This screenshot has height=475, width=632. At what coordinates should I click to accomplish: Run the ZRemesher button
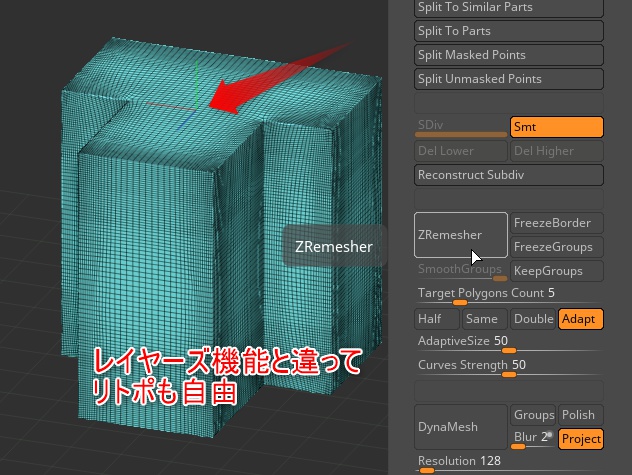[x=461, y=235]
